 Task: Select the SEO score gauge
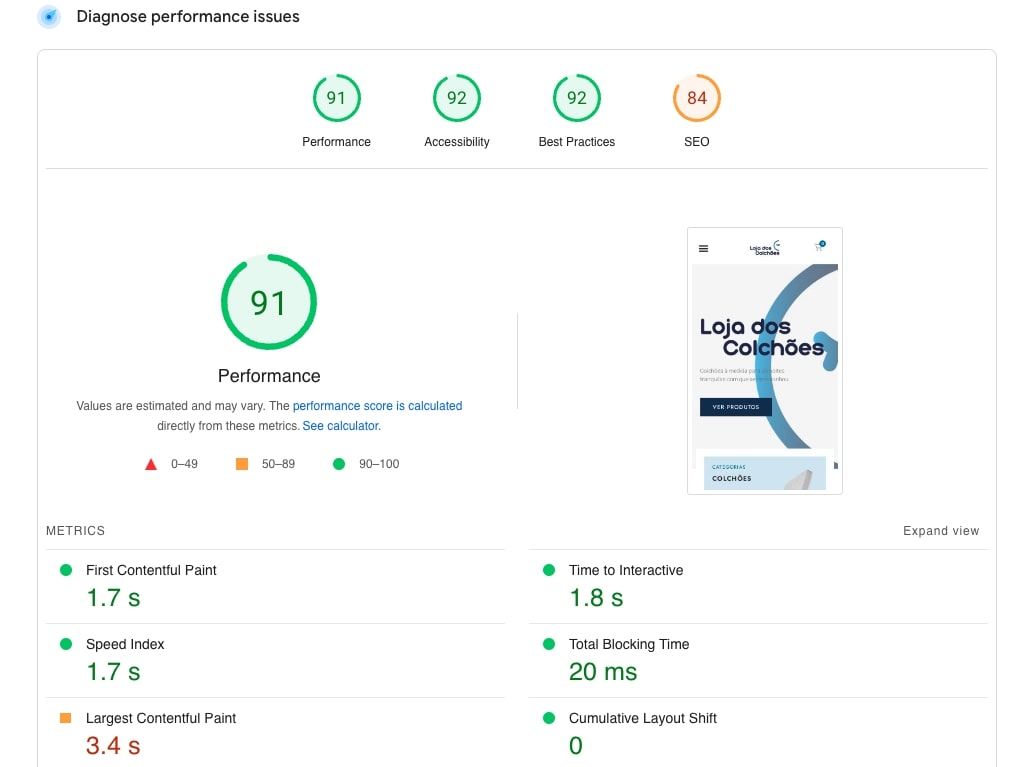(696, 98)
